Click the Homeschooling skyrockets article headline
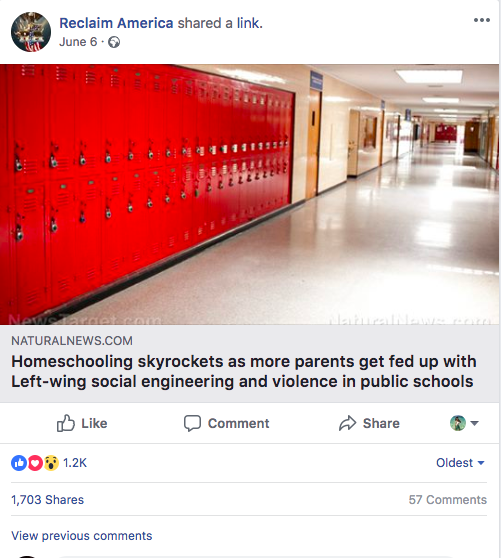 [244, 371]
